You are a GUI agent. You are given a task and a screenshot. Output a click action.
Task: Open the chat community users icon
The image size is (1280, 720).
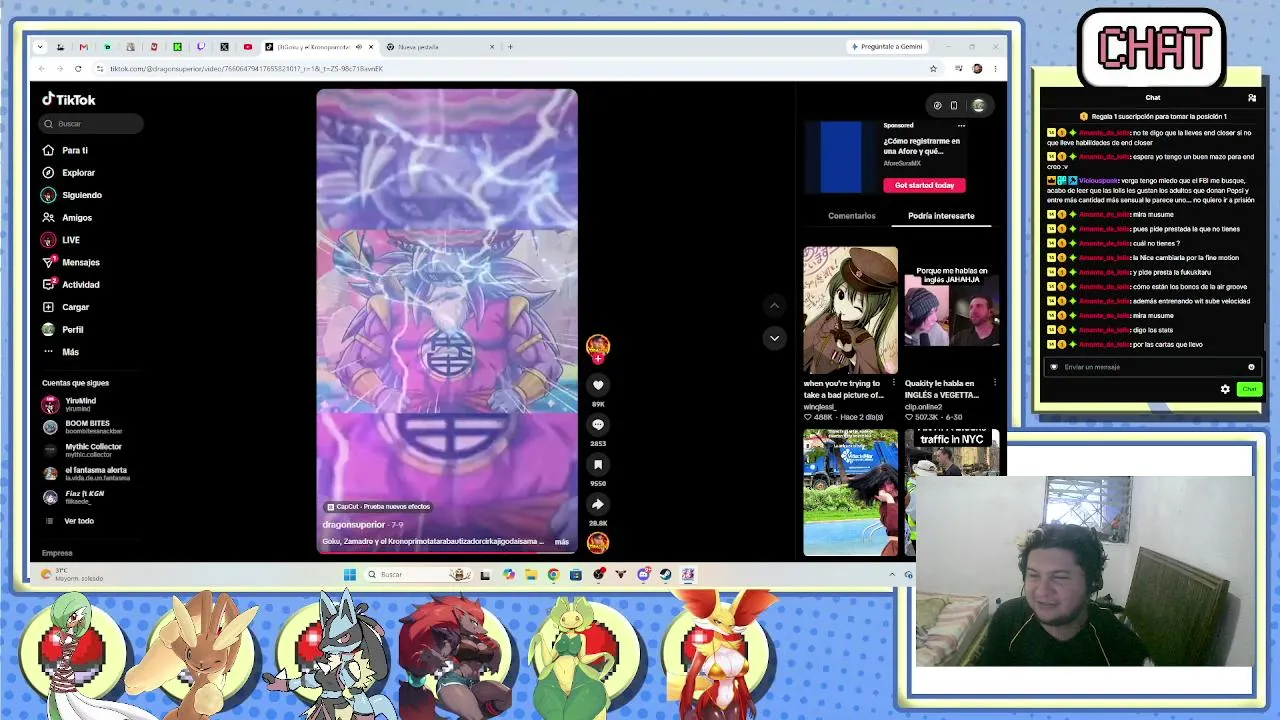(1252, 98)
